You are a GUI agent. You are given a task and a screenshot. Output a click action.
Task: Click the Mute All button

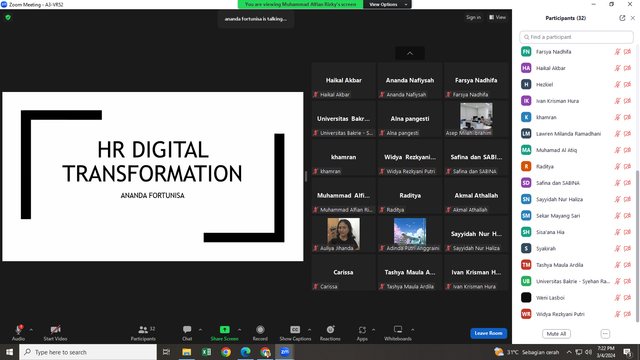(x=556, y=334)
